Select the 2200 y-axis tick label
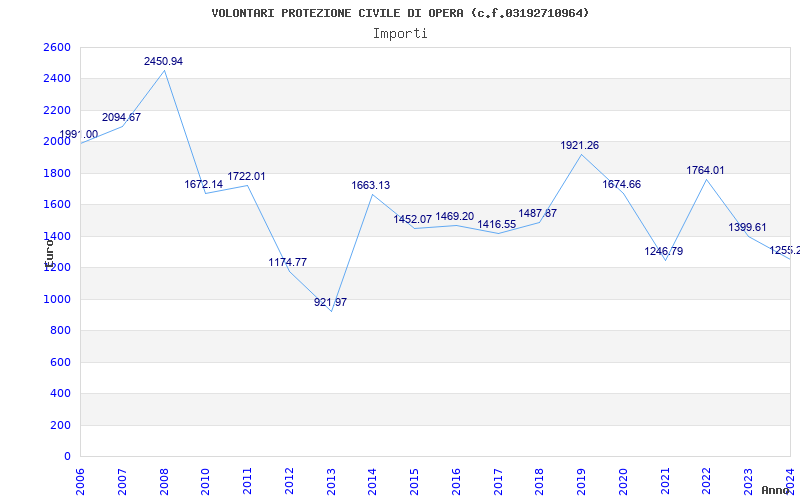The image size is (800, 500). pos(57,111)
